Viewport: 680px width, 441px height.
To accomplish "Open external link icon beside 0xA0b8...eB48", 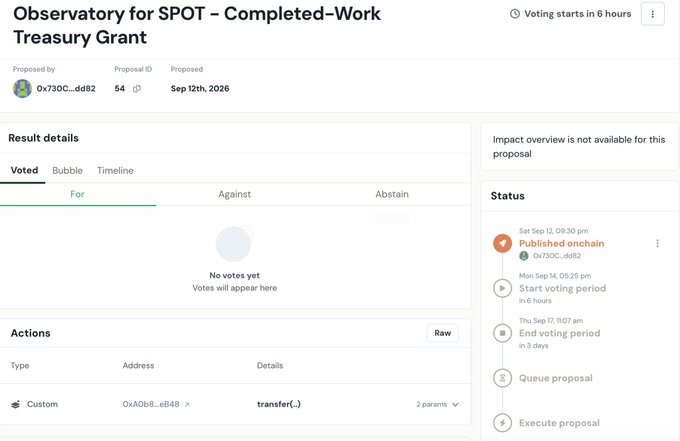I will point(187,404).
